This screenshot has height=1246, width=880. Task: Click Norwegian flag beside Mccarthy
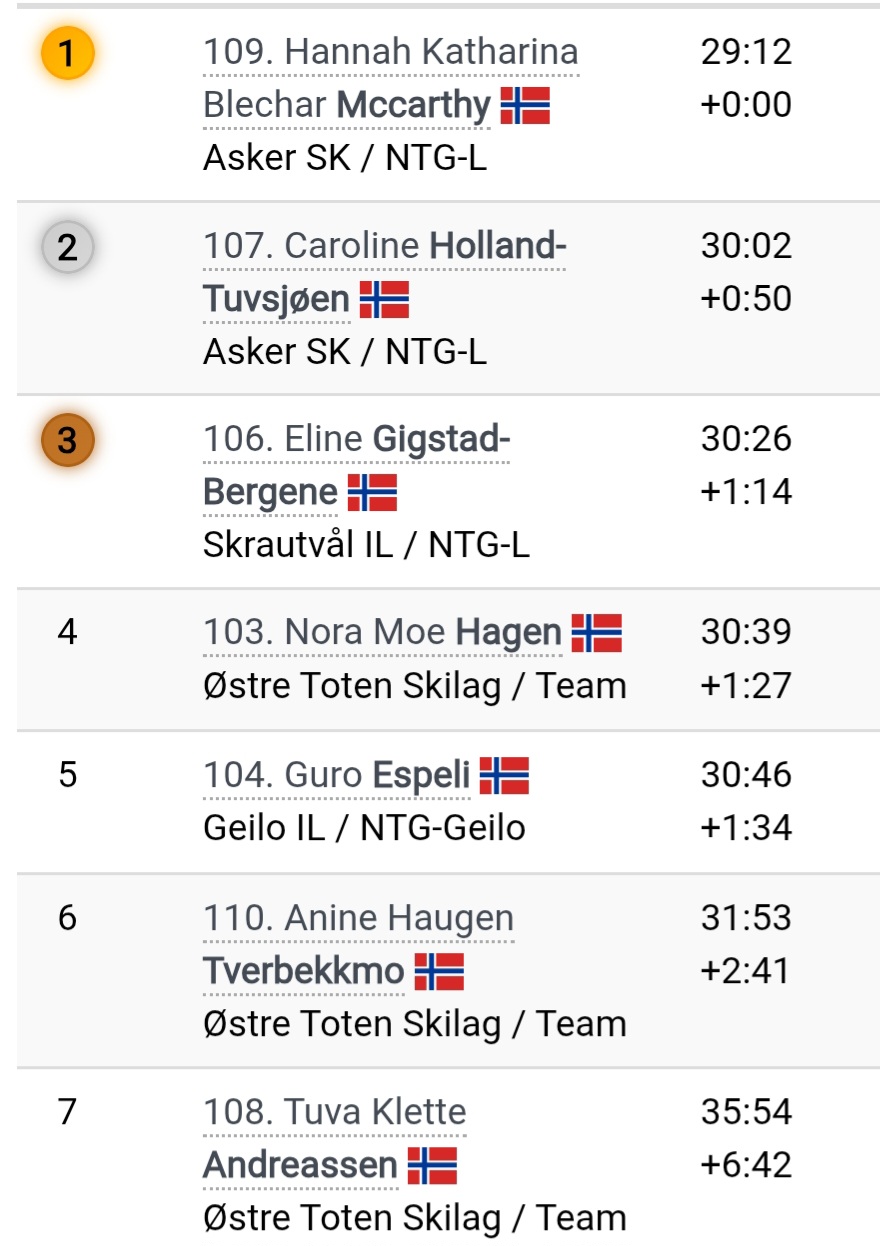coord(525,105)
